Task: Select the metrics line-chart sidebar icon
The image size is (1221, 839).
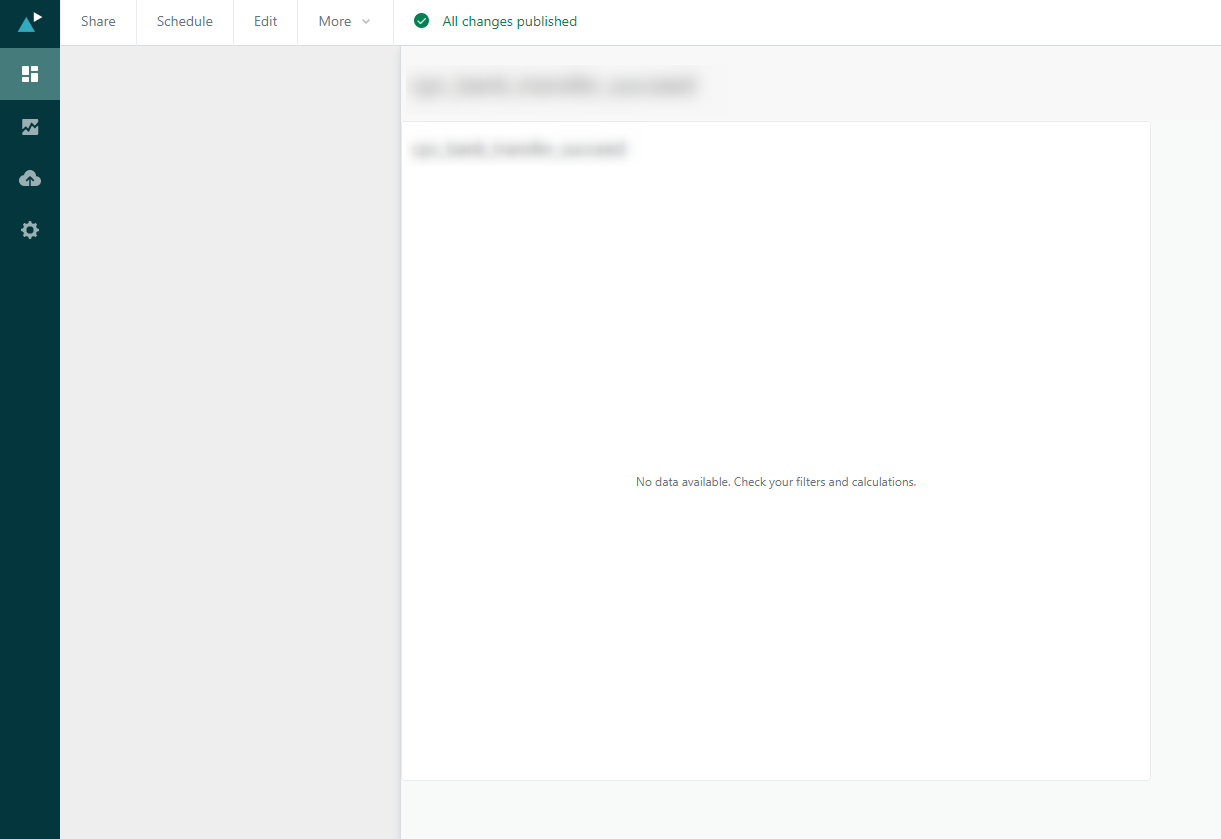Action: (x=30, y=126)
